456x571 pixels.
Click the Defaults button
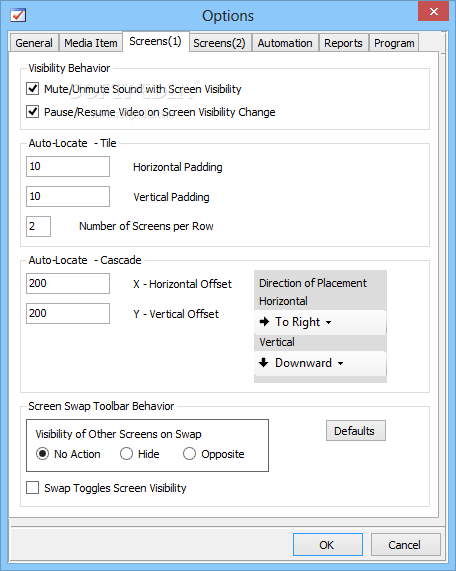[x=355, y=431]
